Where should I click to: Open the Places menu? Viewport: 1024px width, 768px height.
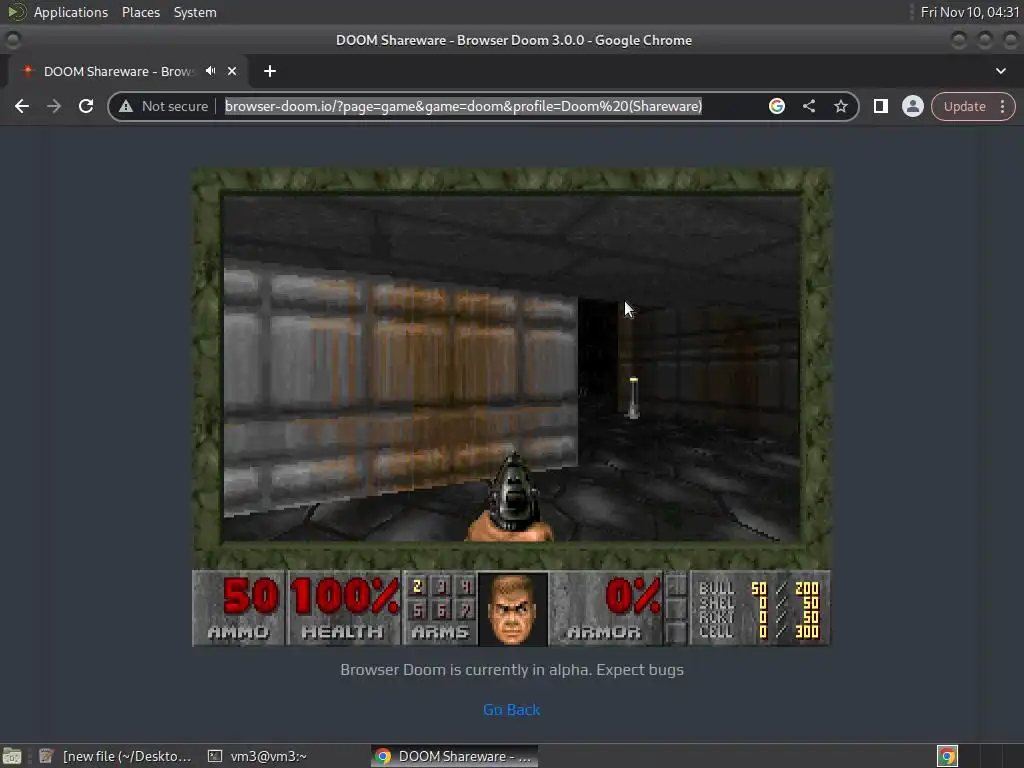click(140, 12)
